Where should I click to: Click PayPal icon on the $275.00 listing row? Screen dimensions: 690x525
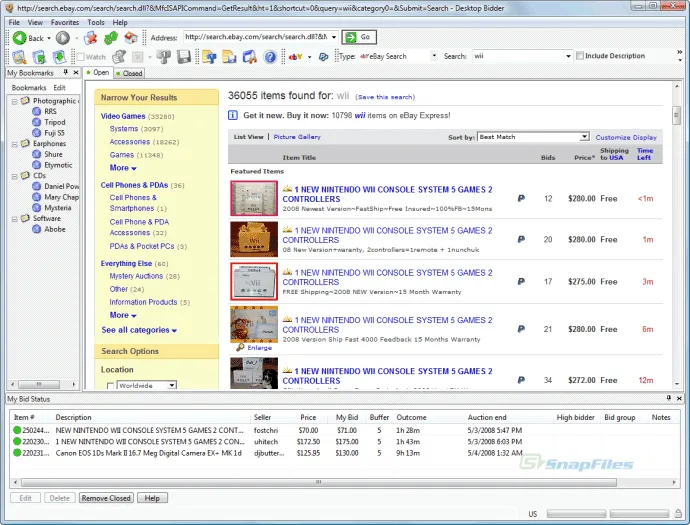coord(521,282)
